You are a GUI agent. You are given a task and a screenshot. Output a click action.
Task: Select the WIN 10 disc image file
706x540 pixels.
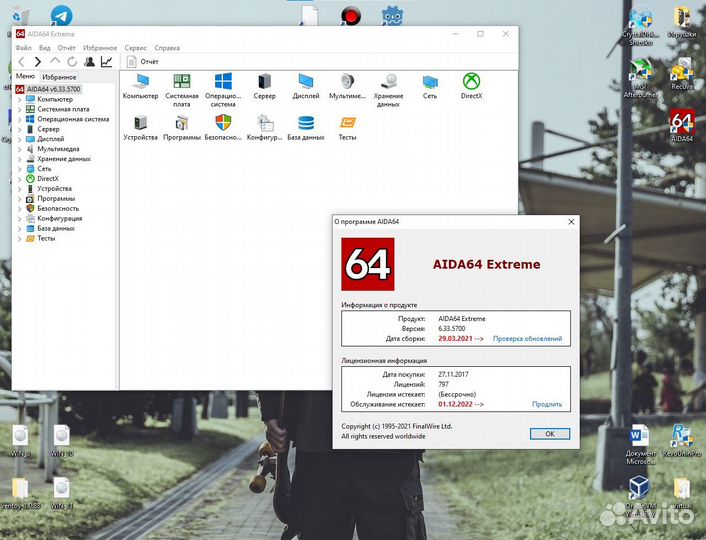tap(62, 441)
